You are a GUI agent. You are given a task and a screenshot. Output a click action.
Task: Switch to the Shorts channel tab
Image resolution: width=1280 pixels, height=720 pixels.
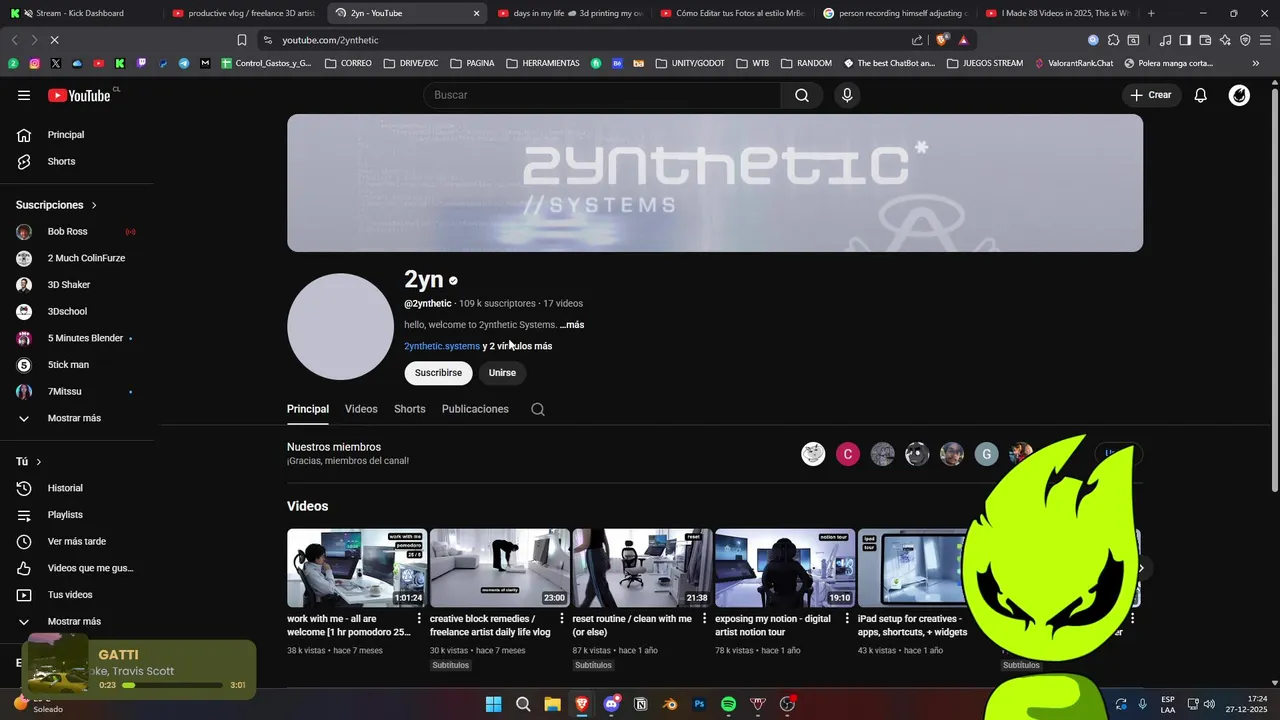click(x=409, y=409)
